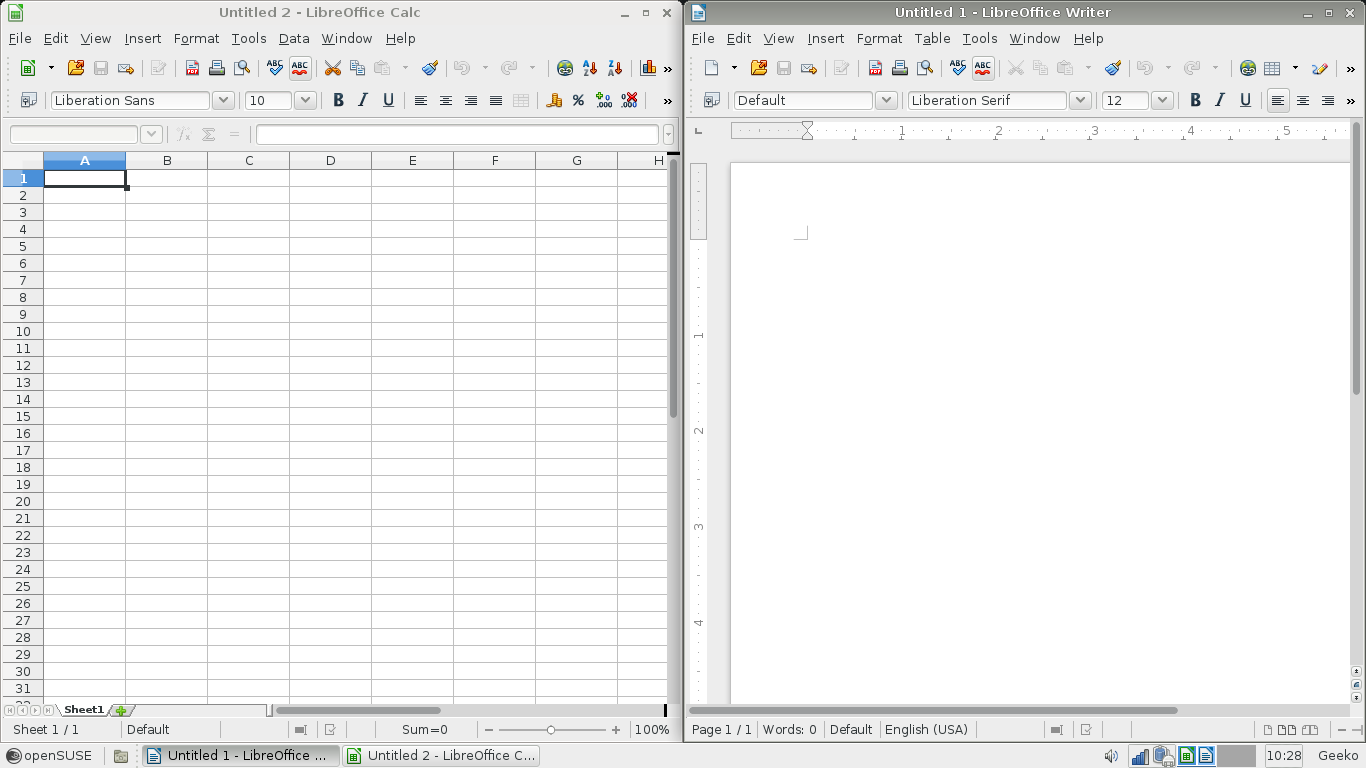The height and width of the screenshot is (768, 1366).
Task: Apply currency format to the selected cell
Action: tap(554, 100)
